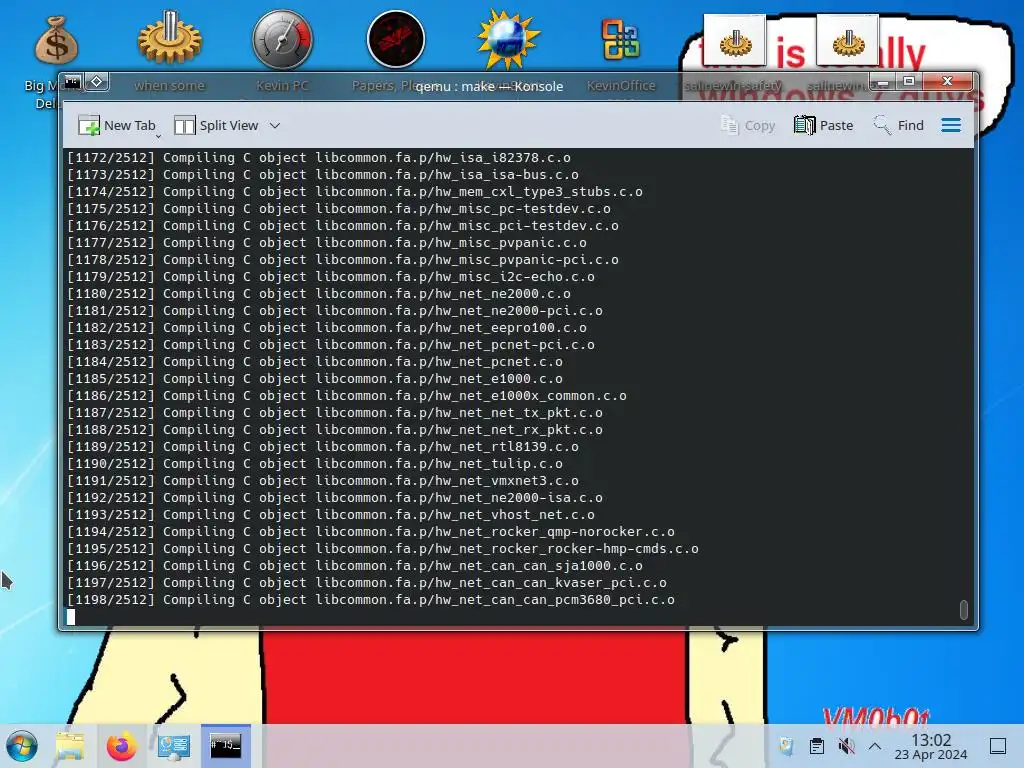Click line compiling hw_net_e1000x_common.c.o
This screenshot has width=1024, height=768.
pos(347,395)
